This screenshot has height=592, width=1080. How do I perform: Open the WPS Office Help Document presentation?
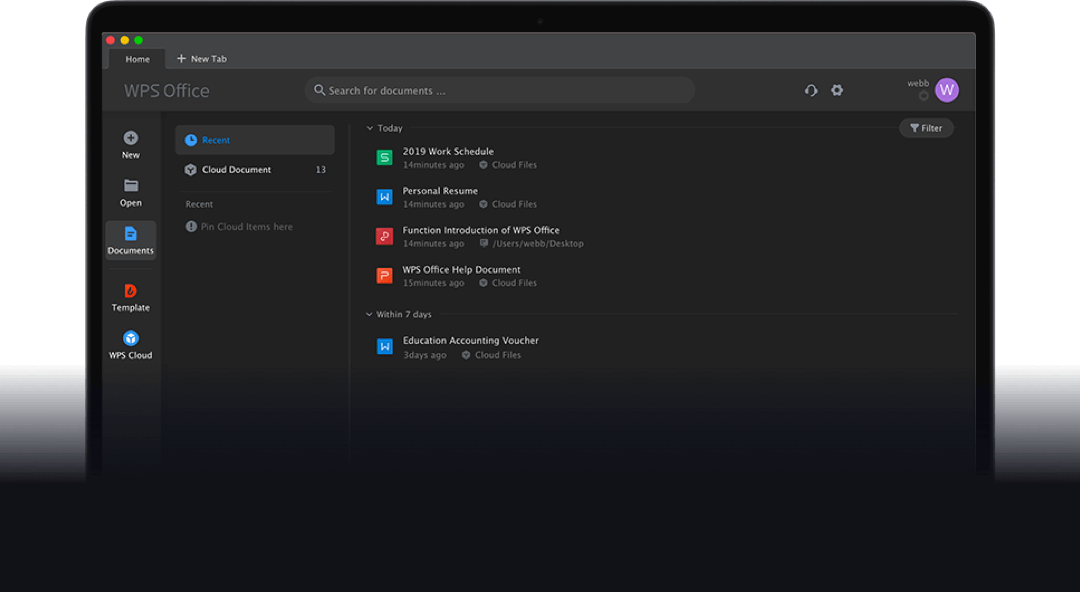[x=461, y=270]
